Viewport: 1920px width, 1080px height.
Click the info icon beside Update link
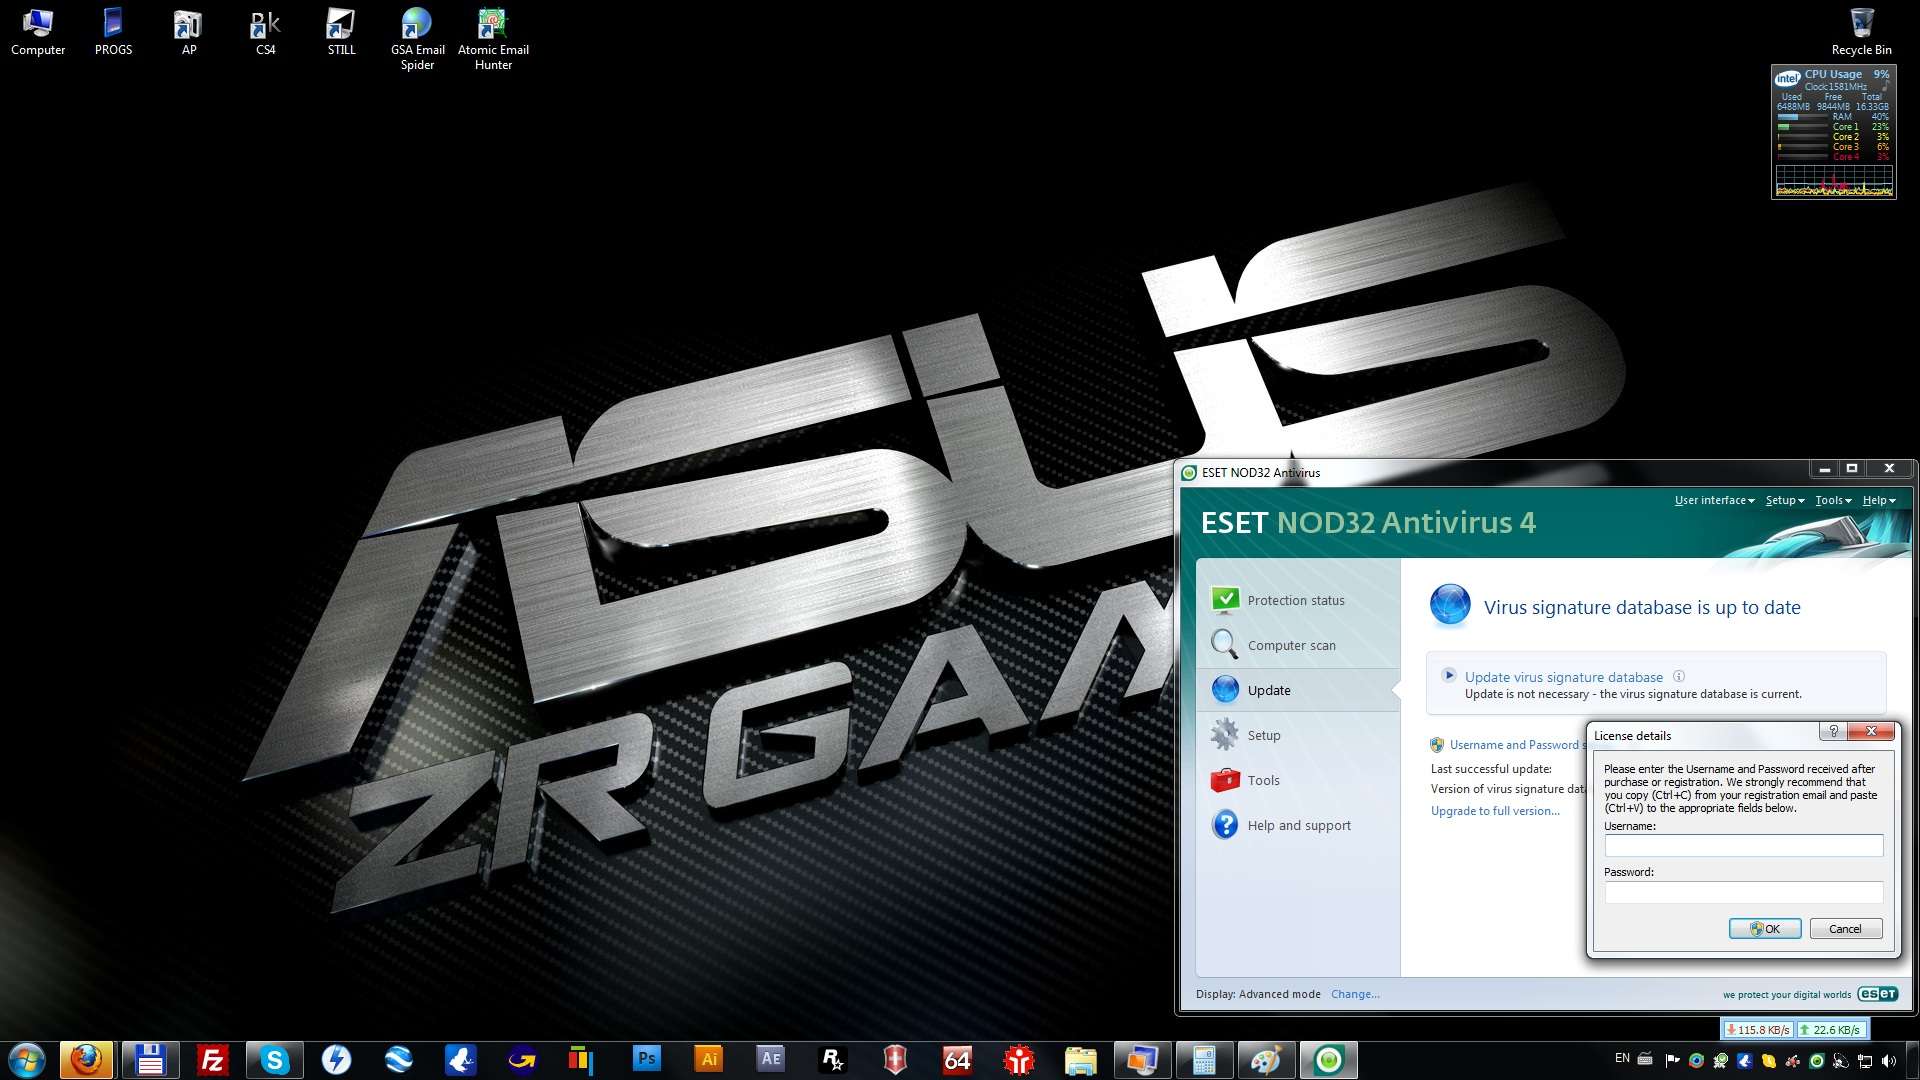click(1679, 676)
